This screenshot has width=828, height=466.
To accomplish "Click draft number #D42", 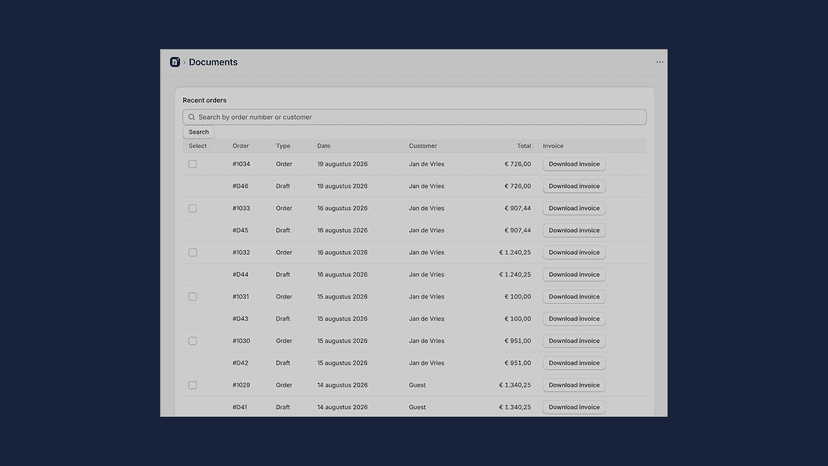I will 240,364.
